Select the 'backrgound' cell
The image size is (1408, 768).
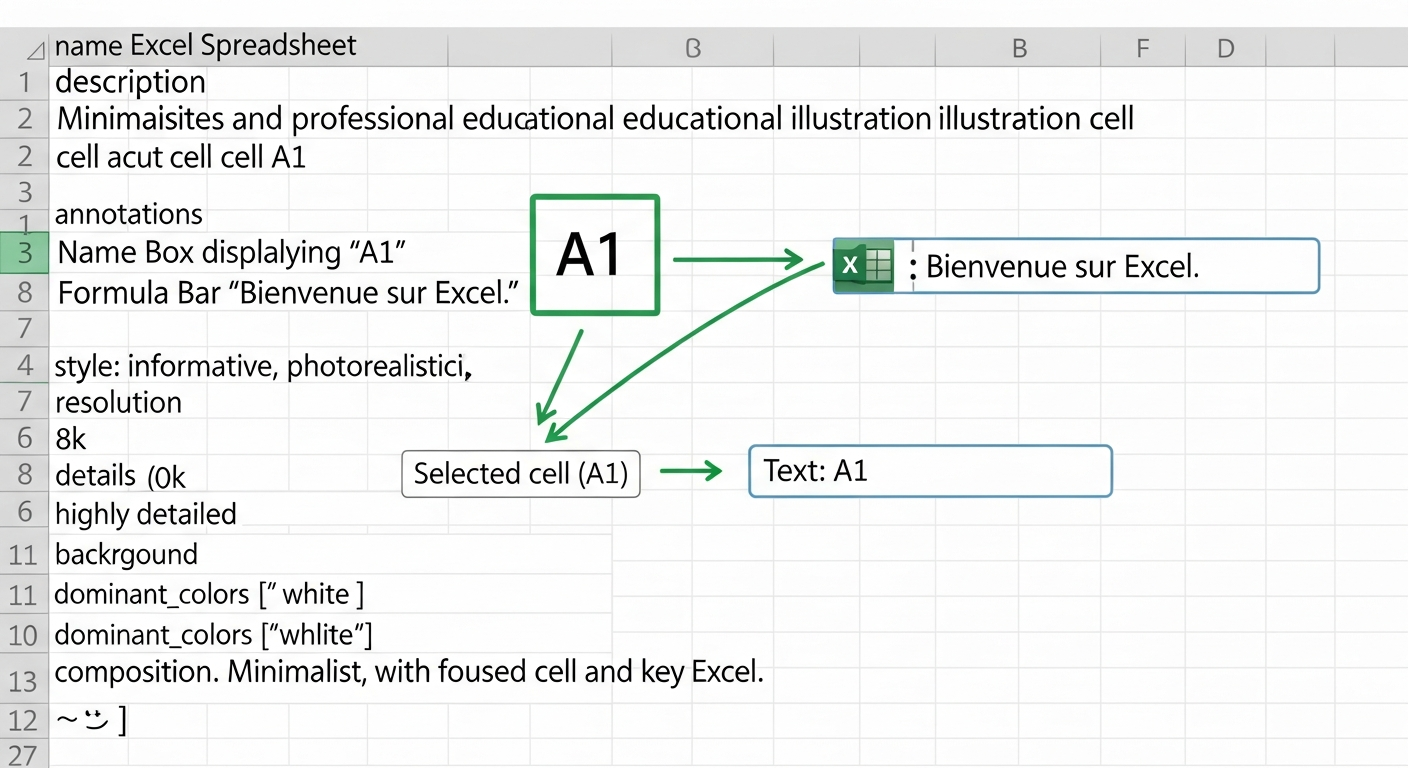(x=127, y=554)
